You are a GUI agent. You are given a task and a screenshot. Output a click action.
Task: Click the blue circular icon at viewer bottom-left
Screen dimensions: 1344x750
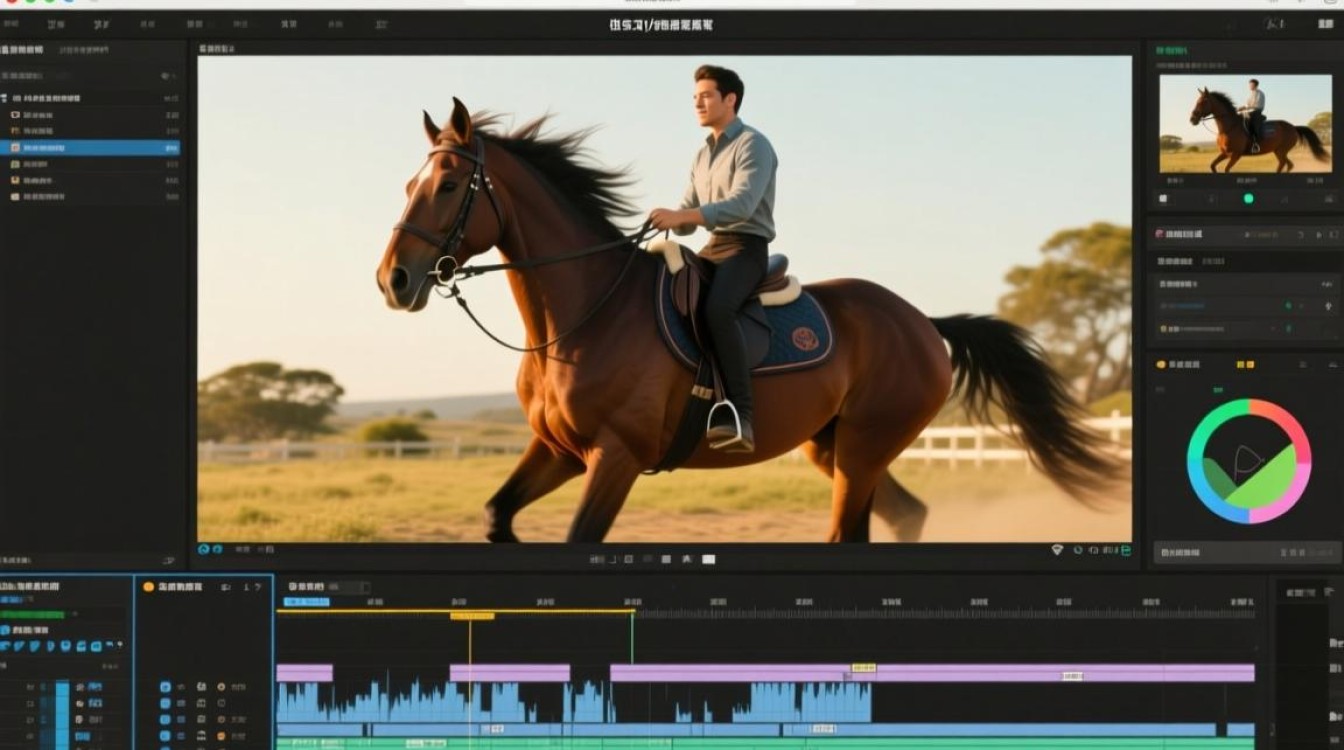point(204,549)
